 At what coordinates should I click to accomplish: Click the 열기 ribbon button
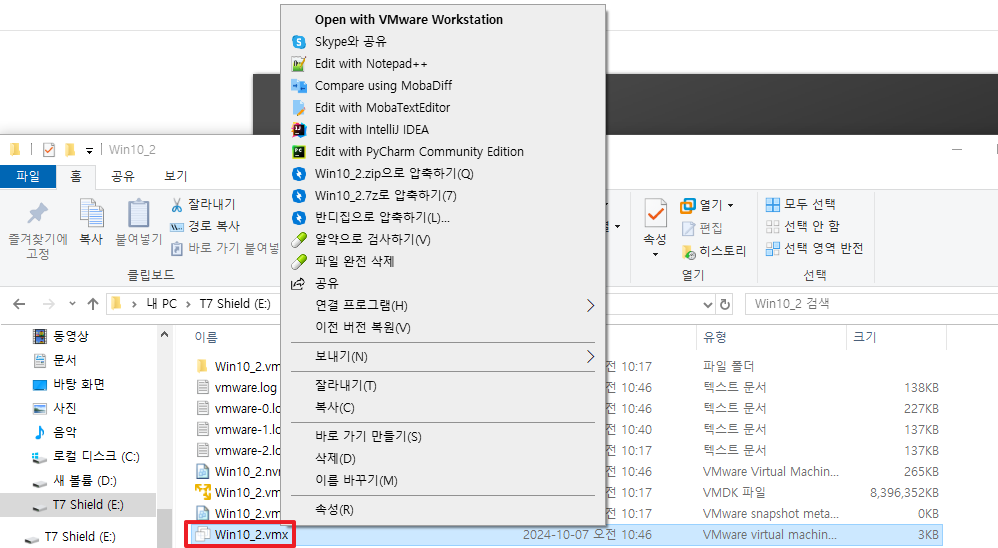(701, 205)
